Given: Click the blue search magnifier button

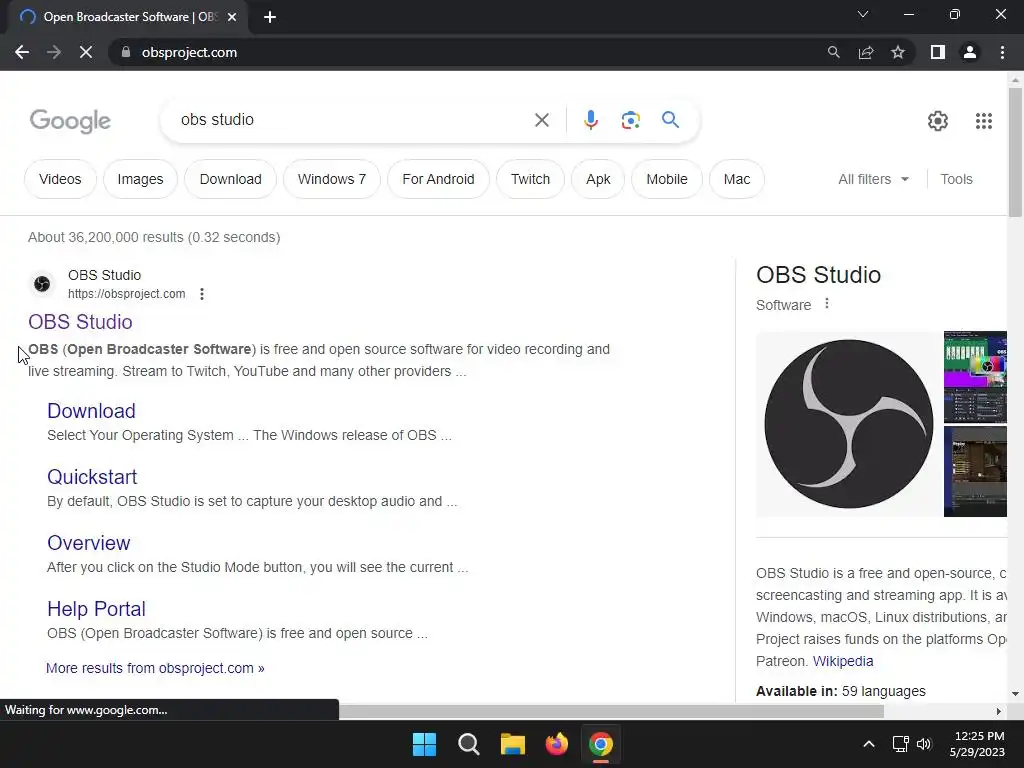Looking at the screenshot, I should (670, 120).
